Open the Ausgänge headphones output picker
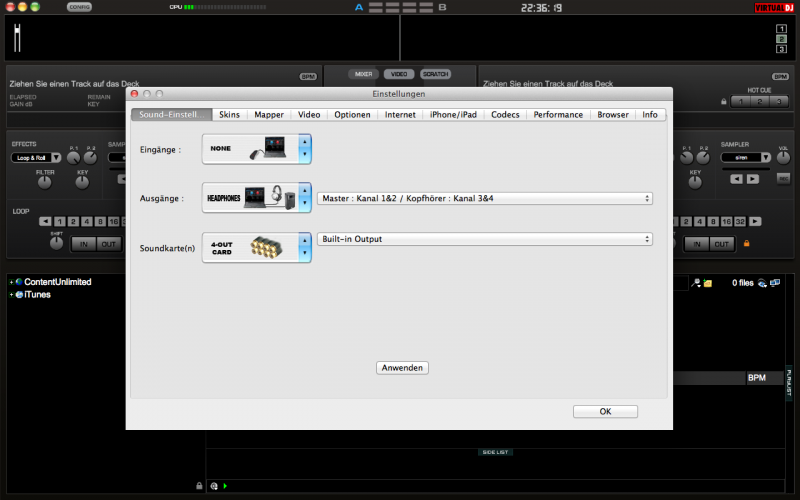The image size is (800, 500). pos(256,198)
